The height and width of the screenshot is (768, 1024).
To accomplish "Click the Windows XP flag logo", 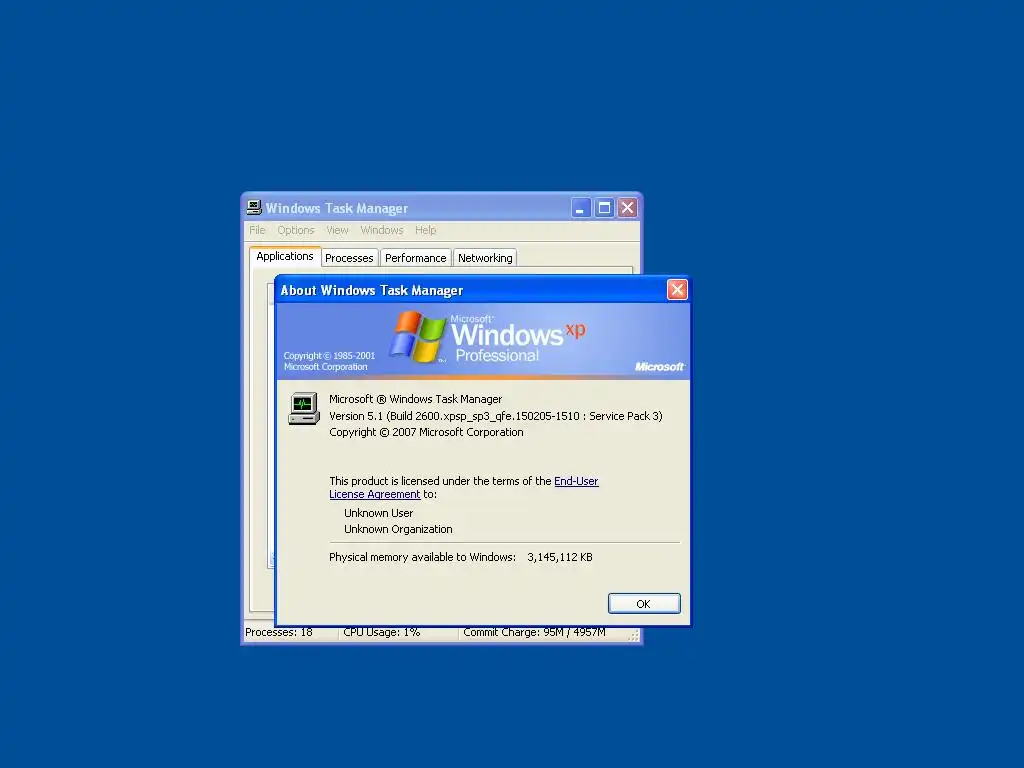I will pyautogui.click(x=417, y=337).
